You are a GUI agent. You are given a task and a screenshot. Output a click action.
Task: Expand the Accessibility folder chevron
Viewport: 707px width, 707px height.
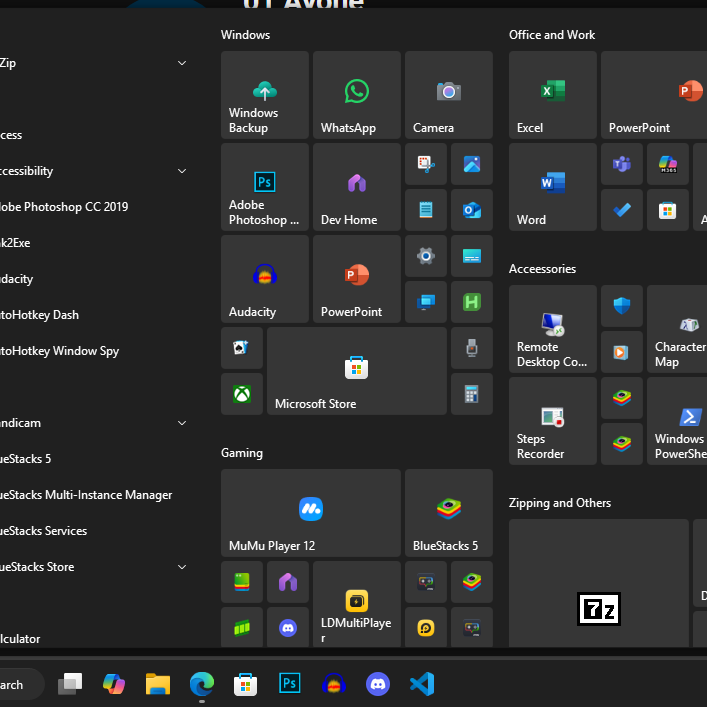click(182, 171)
